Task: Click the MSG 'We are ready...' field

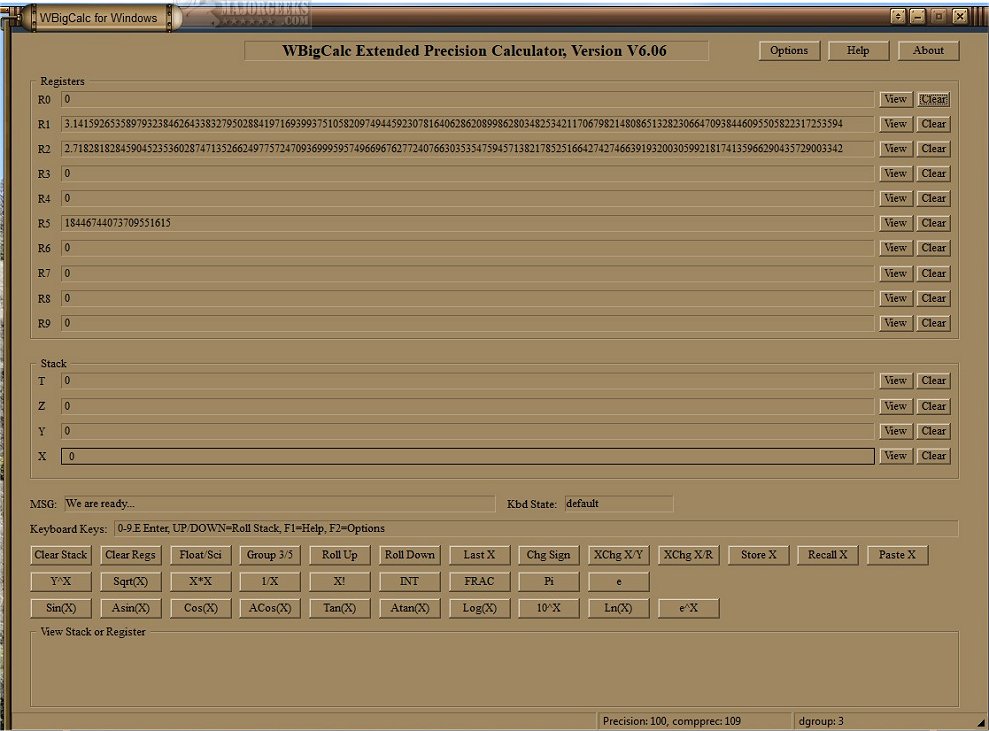Action: click(x=279, y=503)
